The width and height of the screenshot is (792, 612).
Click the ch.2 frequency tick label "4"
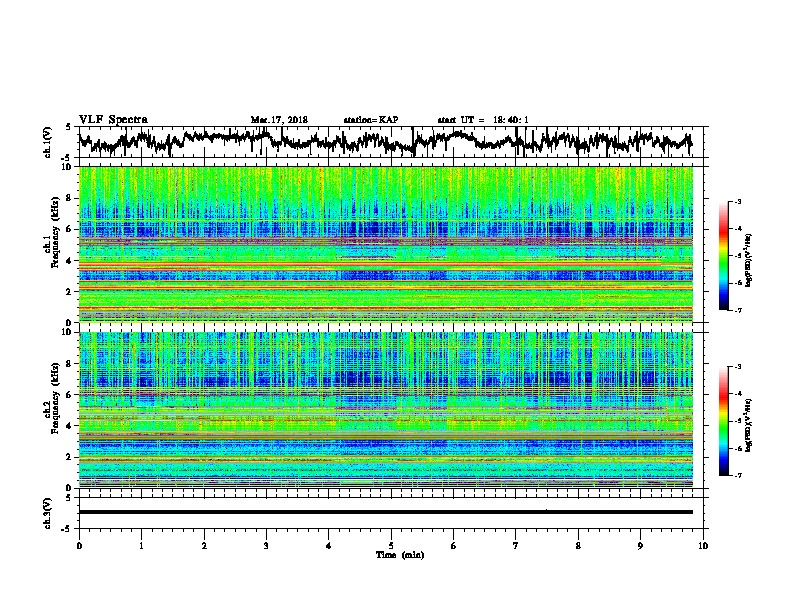[x=69, y=426]
